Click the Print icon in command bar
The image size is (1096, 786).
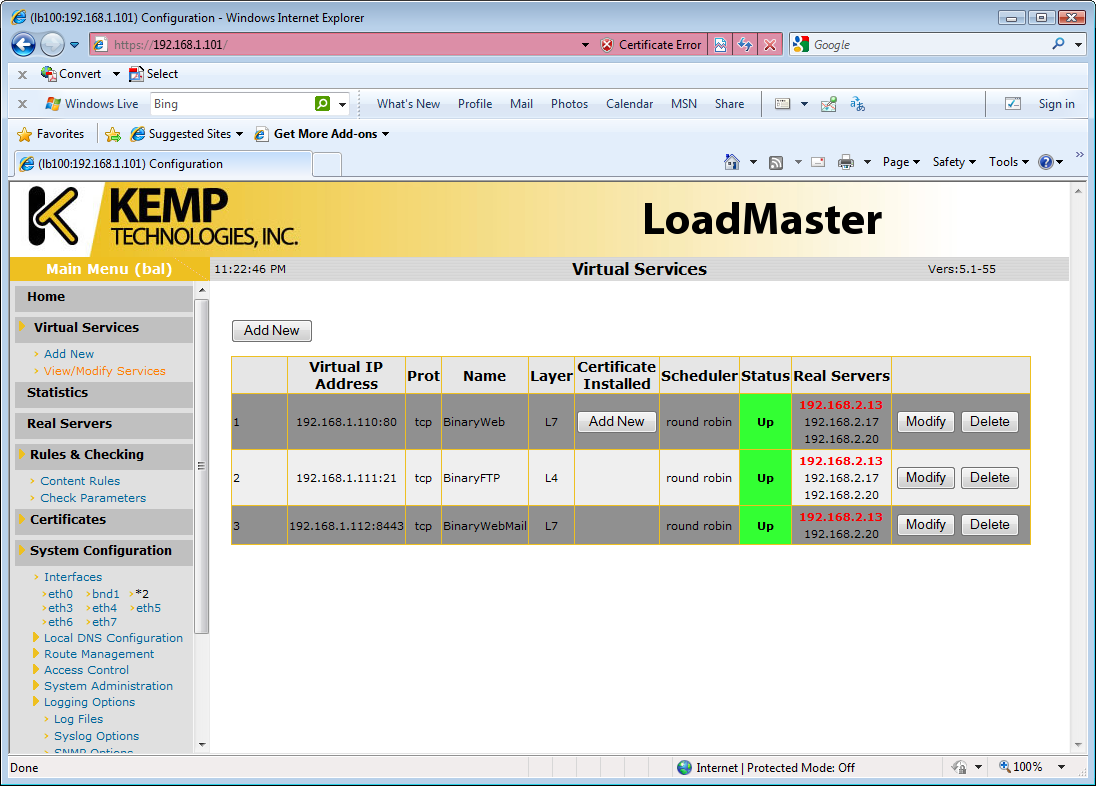[846, 162]
